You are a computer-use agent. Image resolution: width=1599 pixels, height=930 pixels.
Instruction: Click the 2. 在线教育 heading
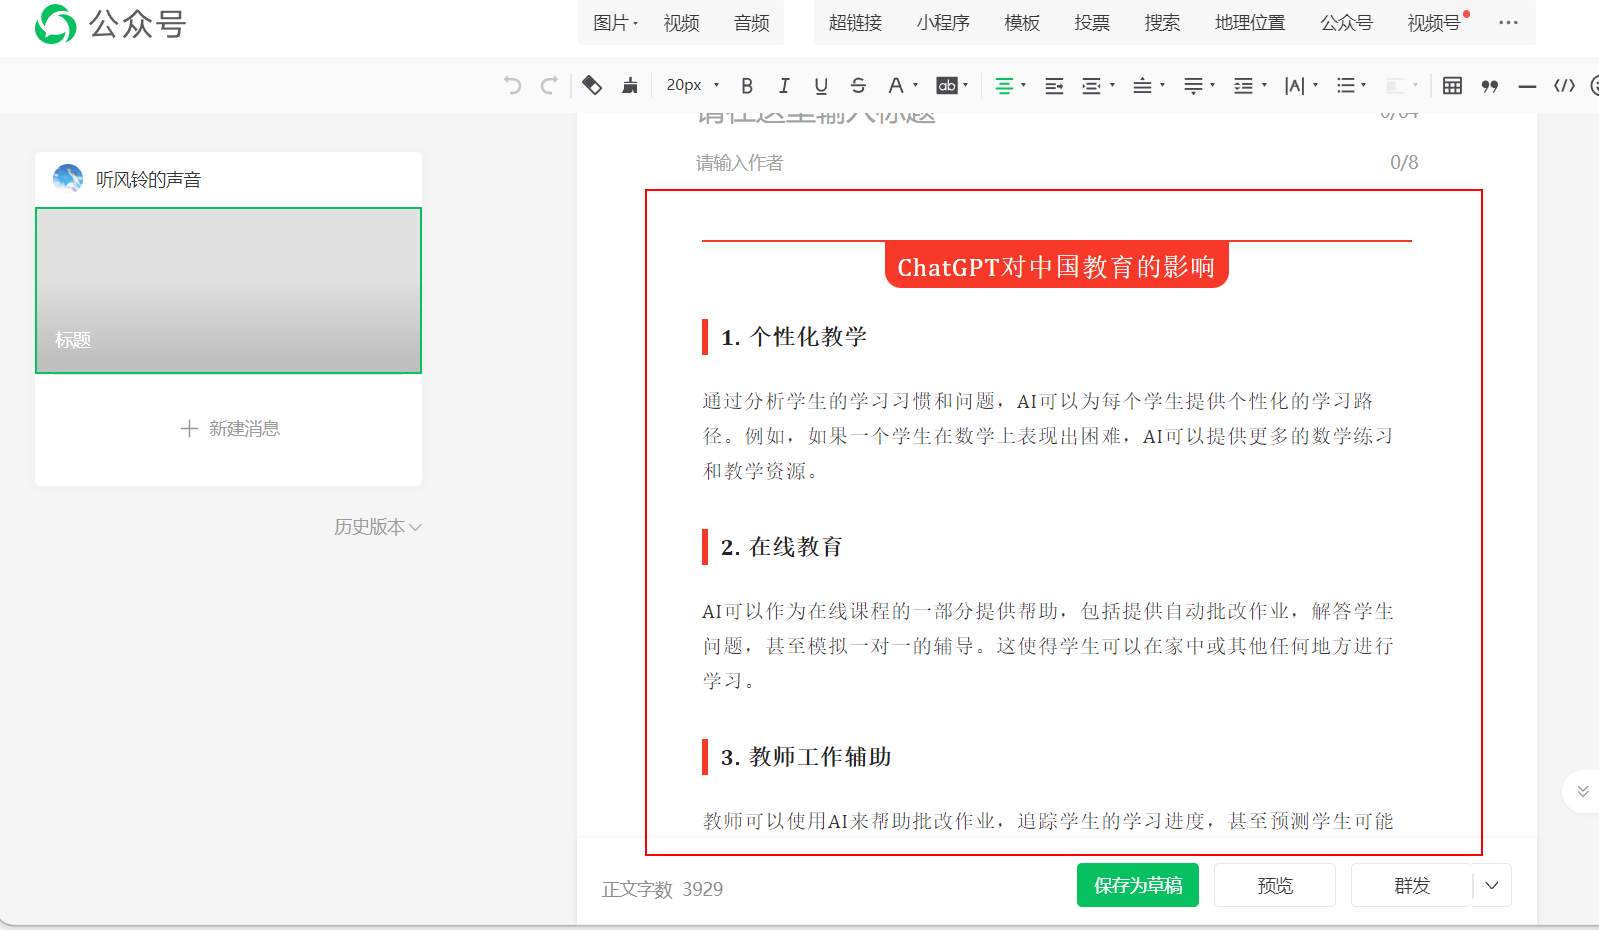tap(782, 547)
